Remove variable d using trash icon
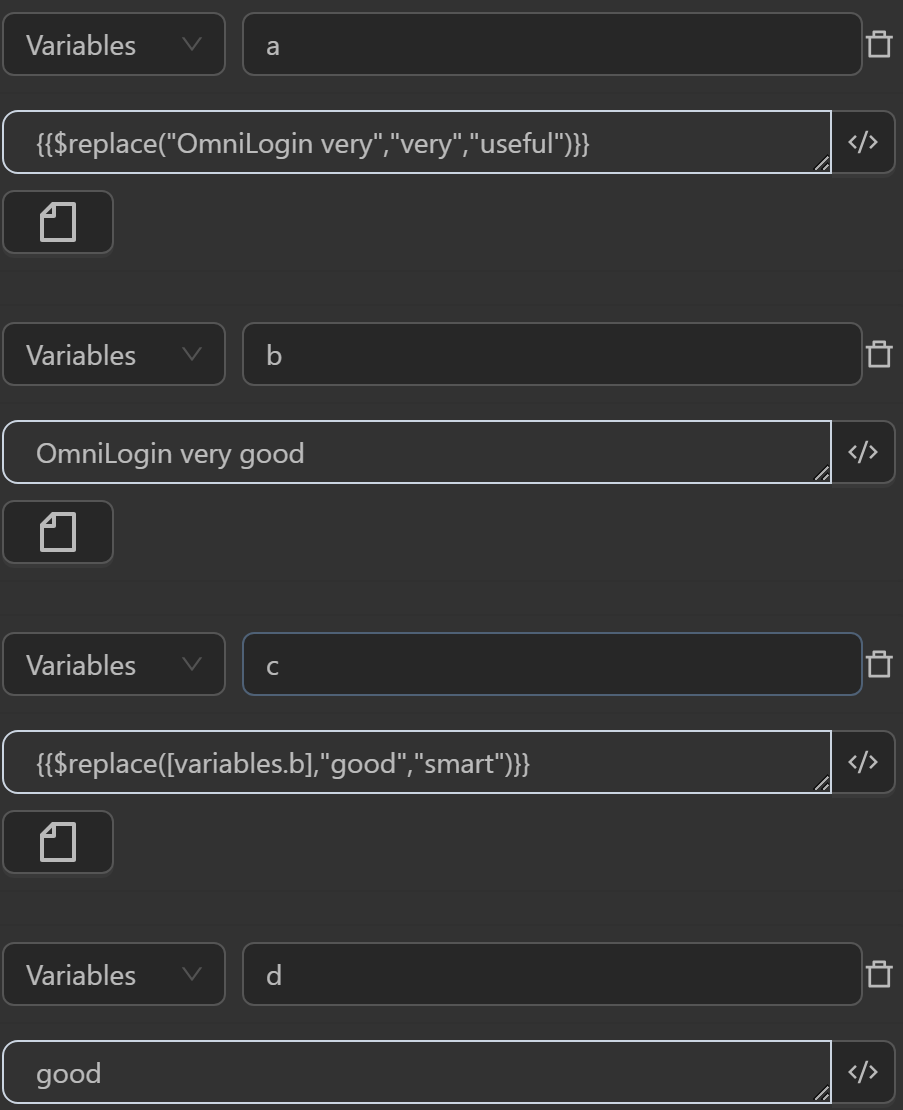903x1110 pixels. click(879, 974)
